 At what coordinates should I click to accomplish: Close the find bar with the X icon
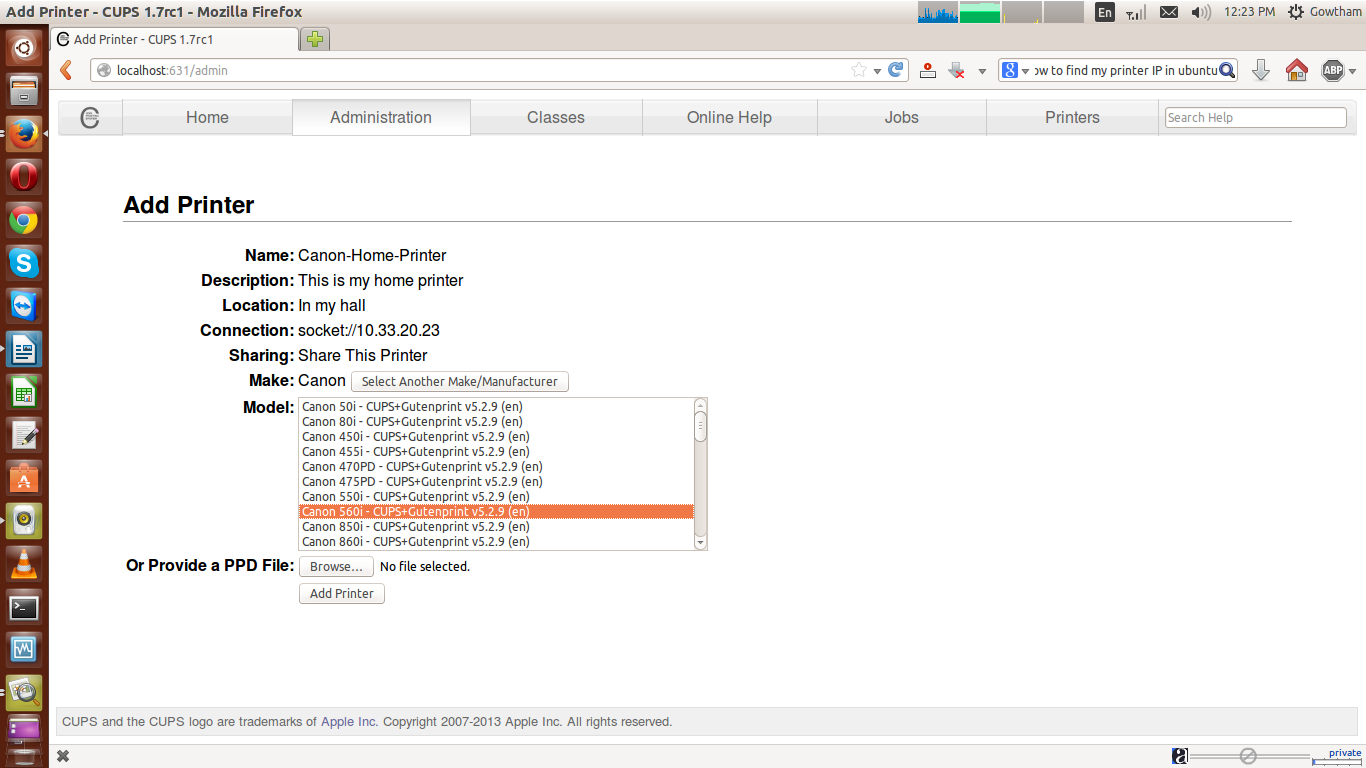pyautogui.click(x=63, y=756)
